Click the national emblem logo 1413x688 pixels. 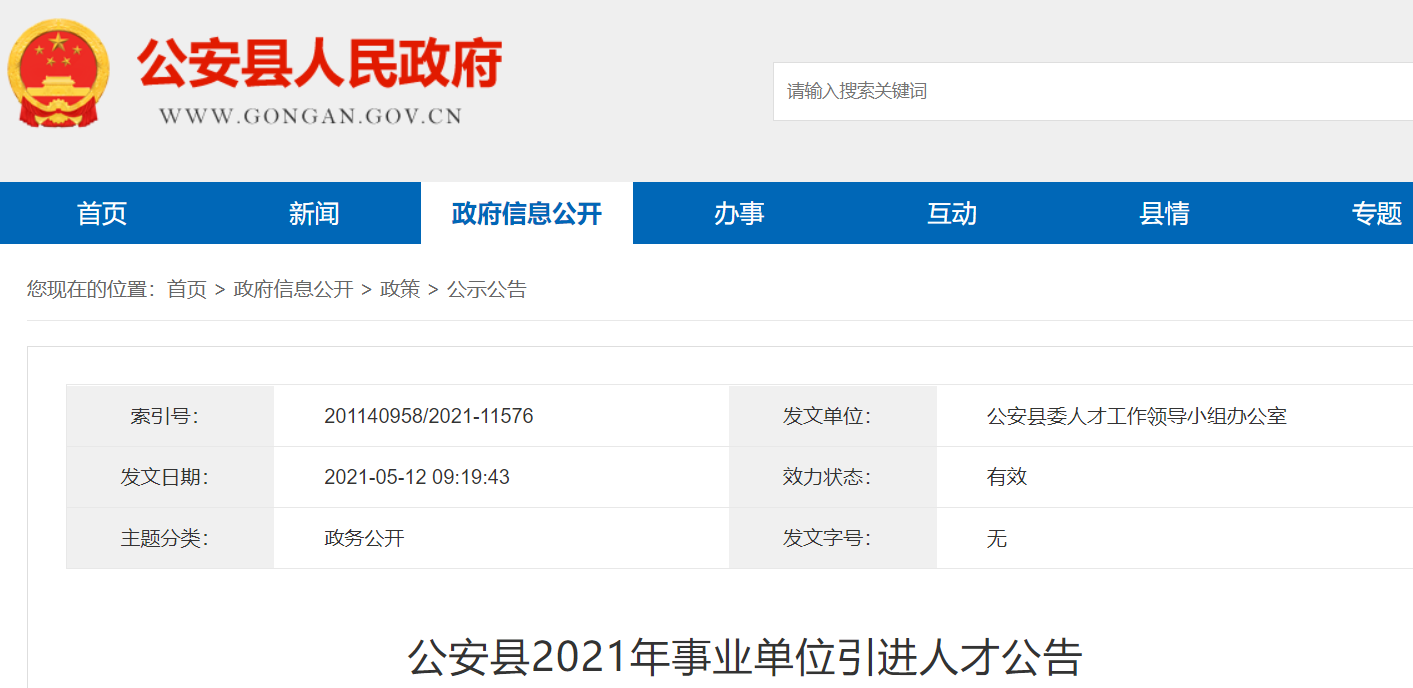(x=59, y=74)
